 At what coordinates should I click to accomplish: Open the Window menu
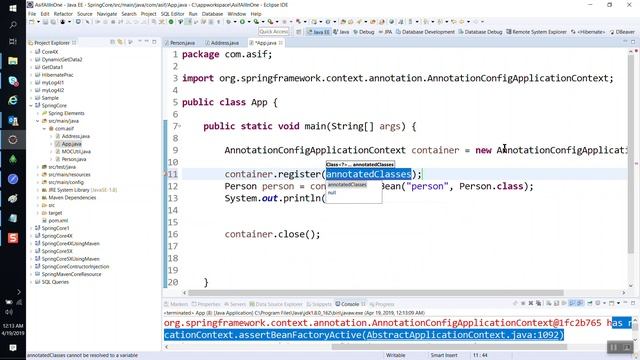tap(236, 14)
